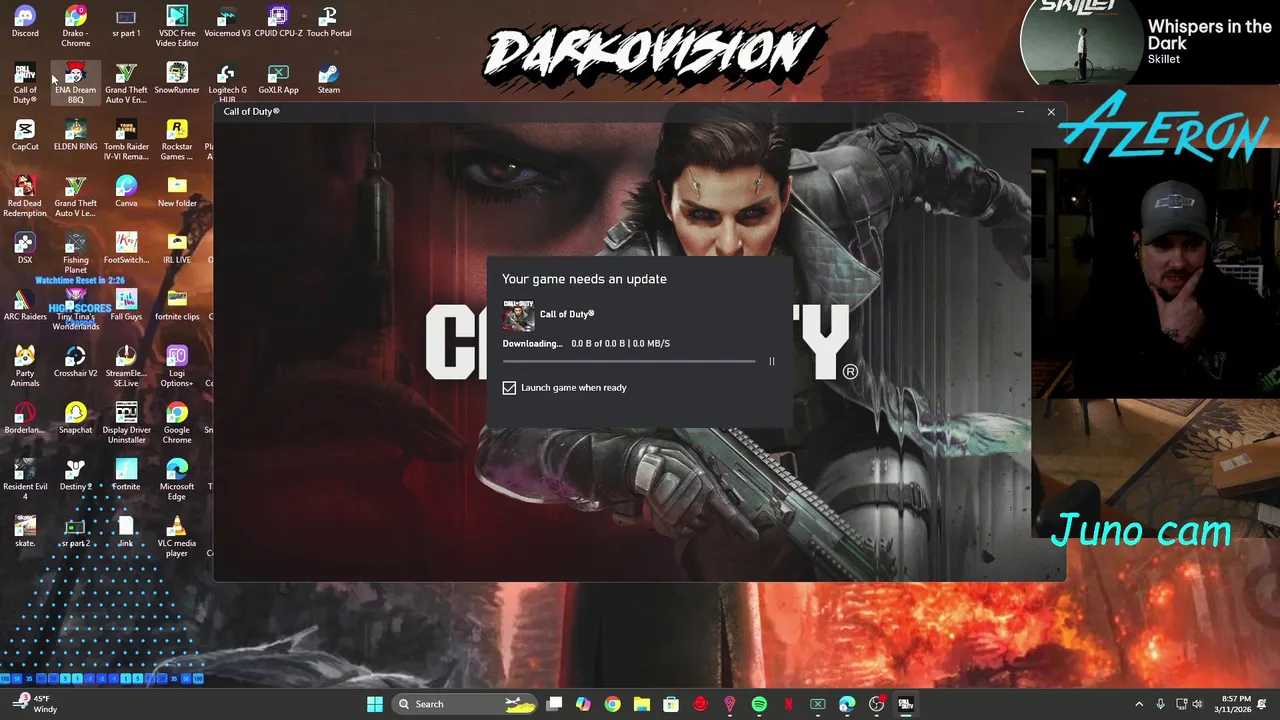
Task: Open the Display Driver Uninstaller shortcut
Action: (126, 423)
